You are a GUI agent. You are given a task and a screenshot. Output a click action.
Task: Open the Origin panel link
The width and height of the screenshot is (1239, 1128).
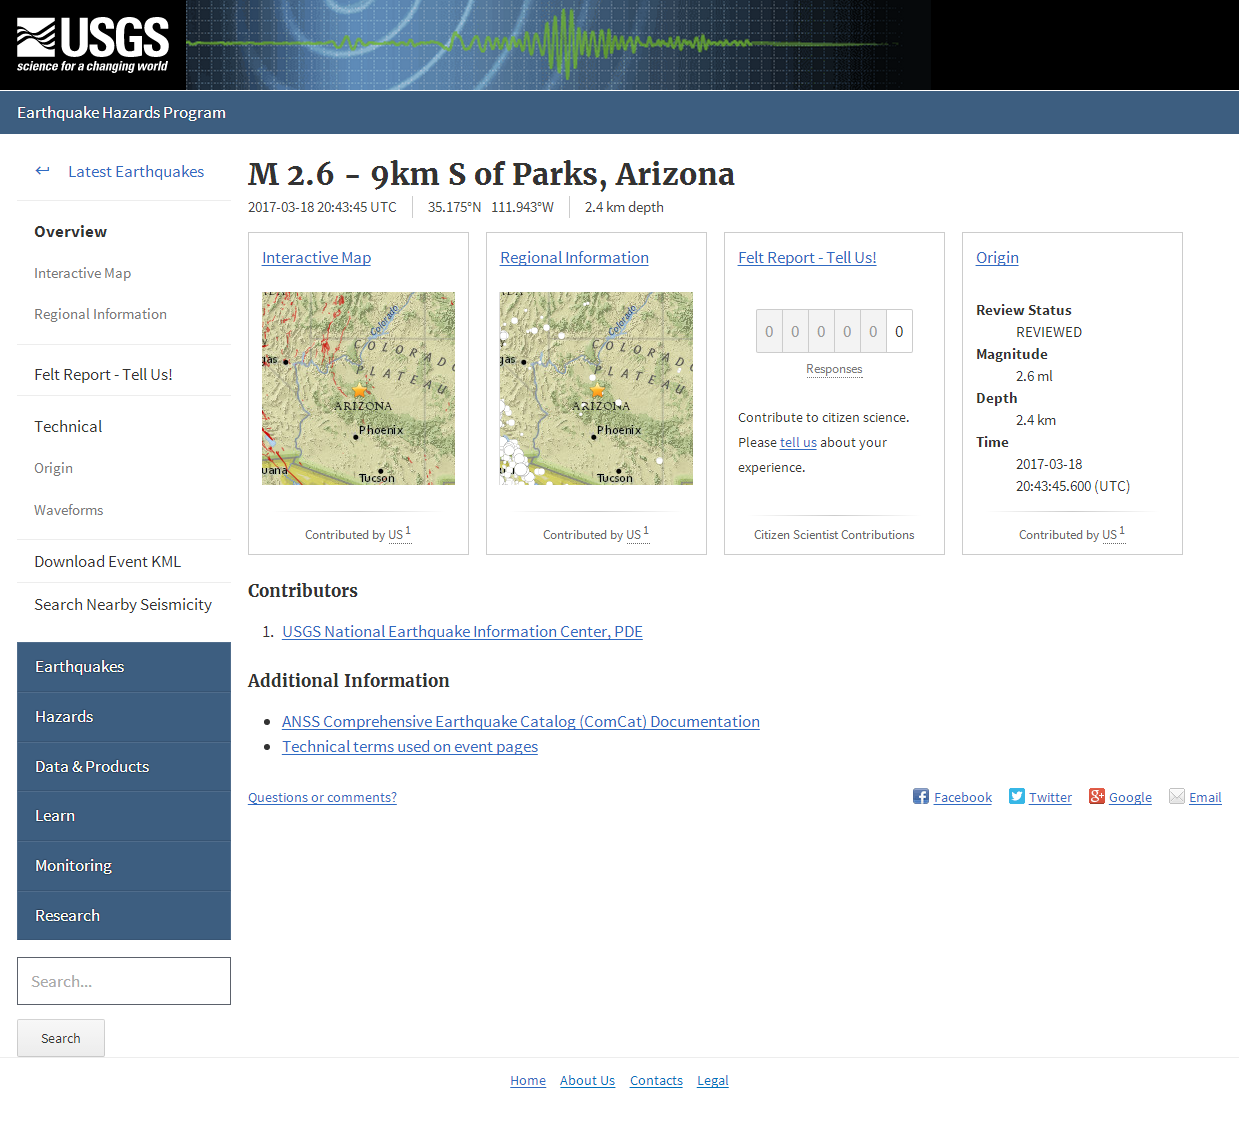point(997,257)
